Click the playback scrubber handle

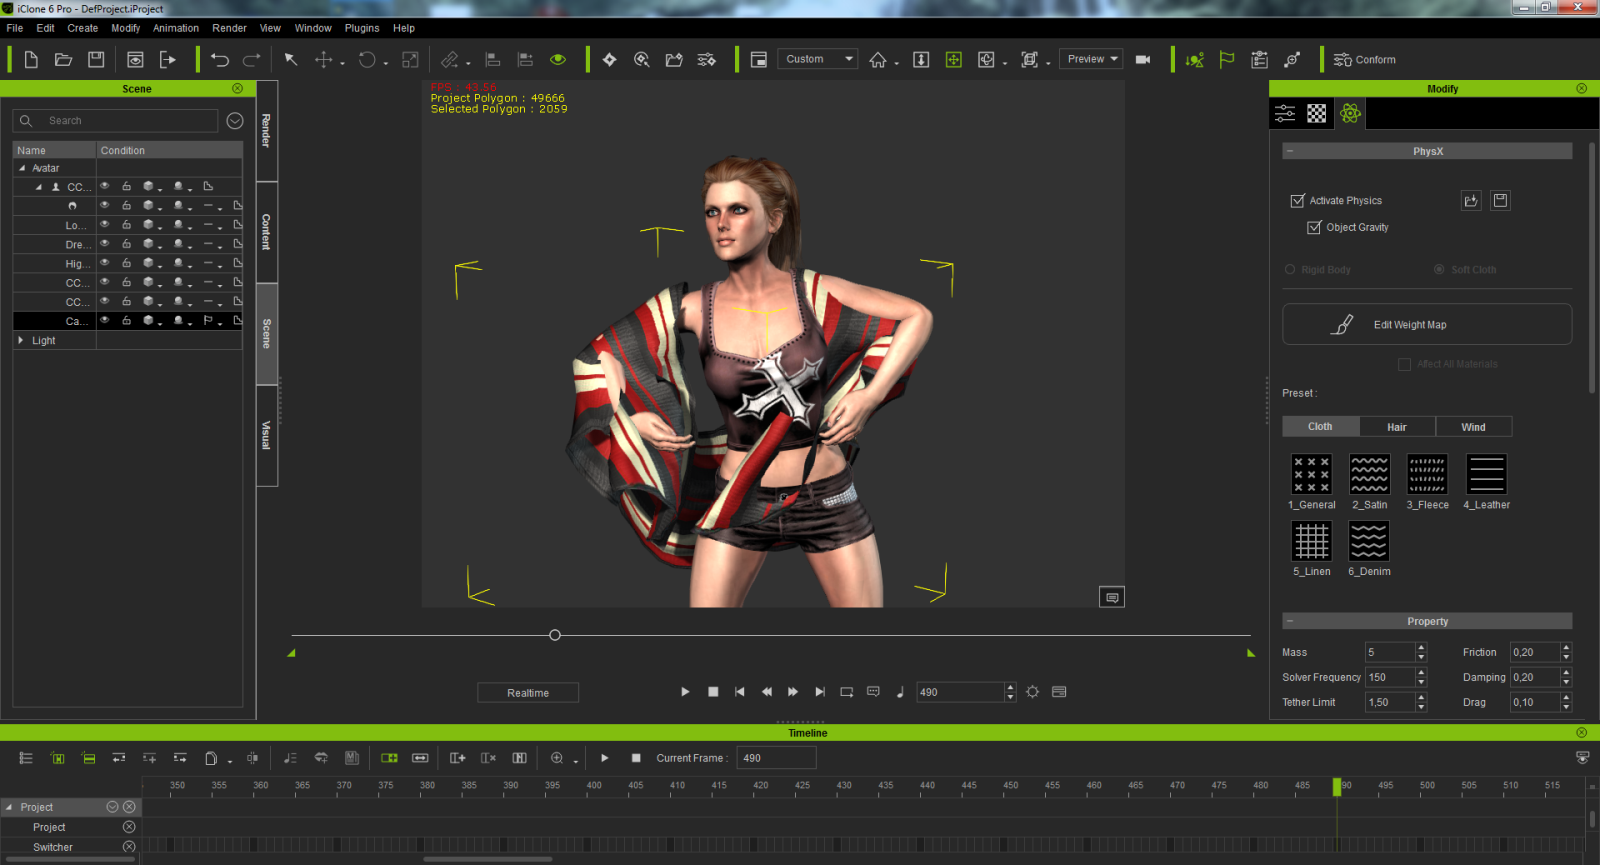pyautogui.click(x=555, y=635)
